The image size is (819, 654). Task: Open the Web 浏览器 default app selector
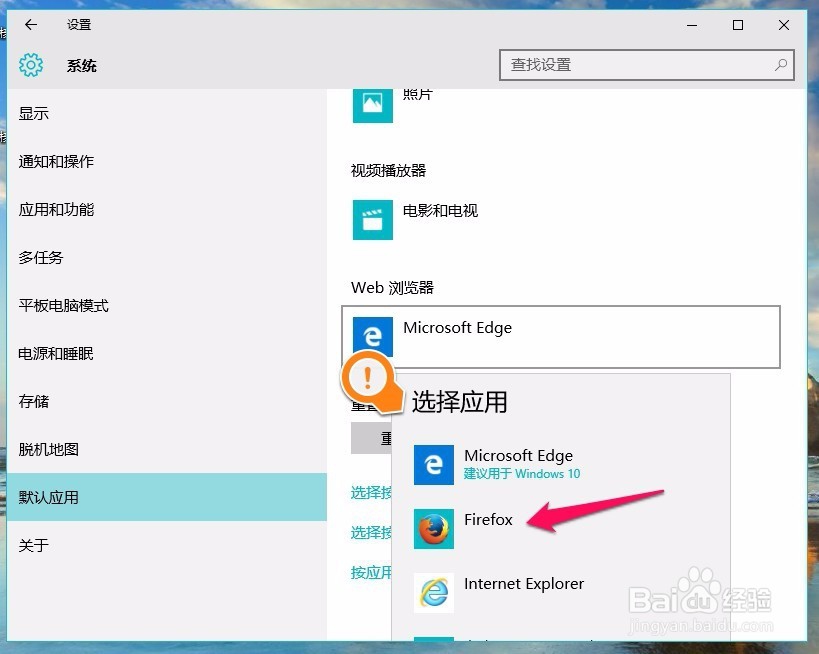tap(561, 337)
